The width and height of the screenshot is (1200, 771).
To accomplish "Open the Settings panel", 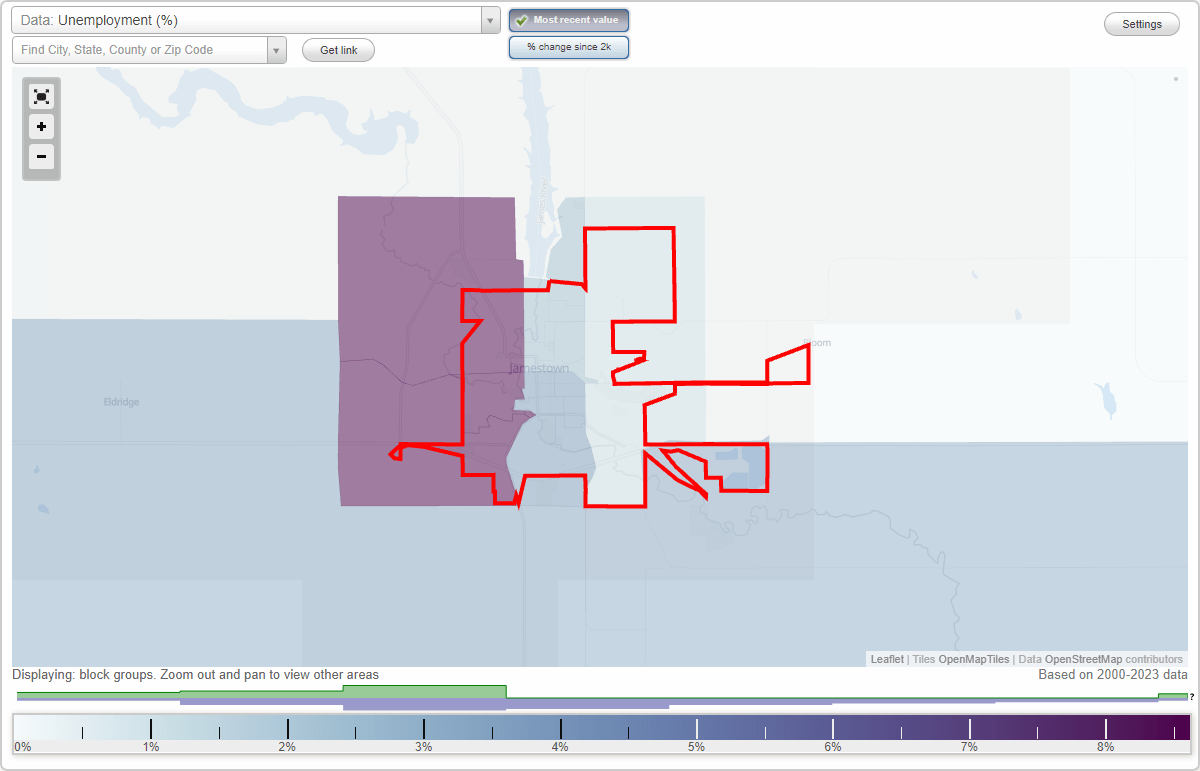I will point(1141,23).
